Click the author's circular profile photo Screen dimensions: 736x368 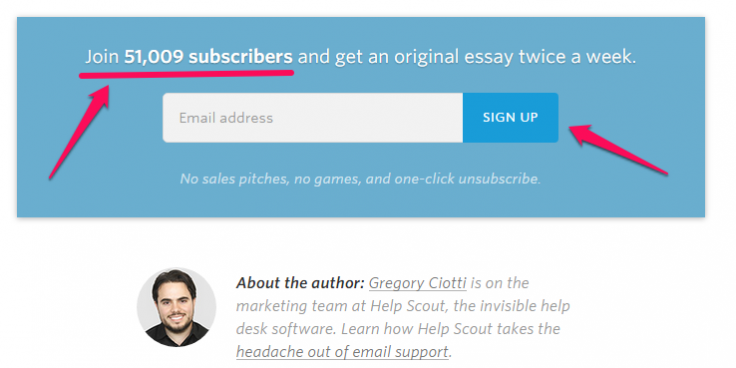pos(176,307)
